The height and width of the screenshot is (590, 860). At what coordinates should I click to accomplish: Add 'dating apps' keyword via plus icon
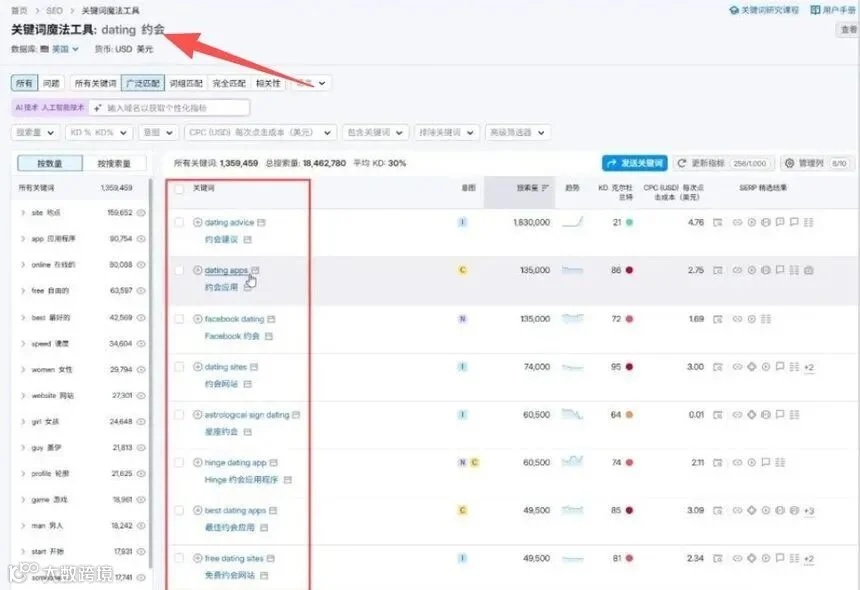pyautogui.click(x=197, y=270)
